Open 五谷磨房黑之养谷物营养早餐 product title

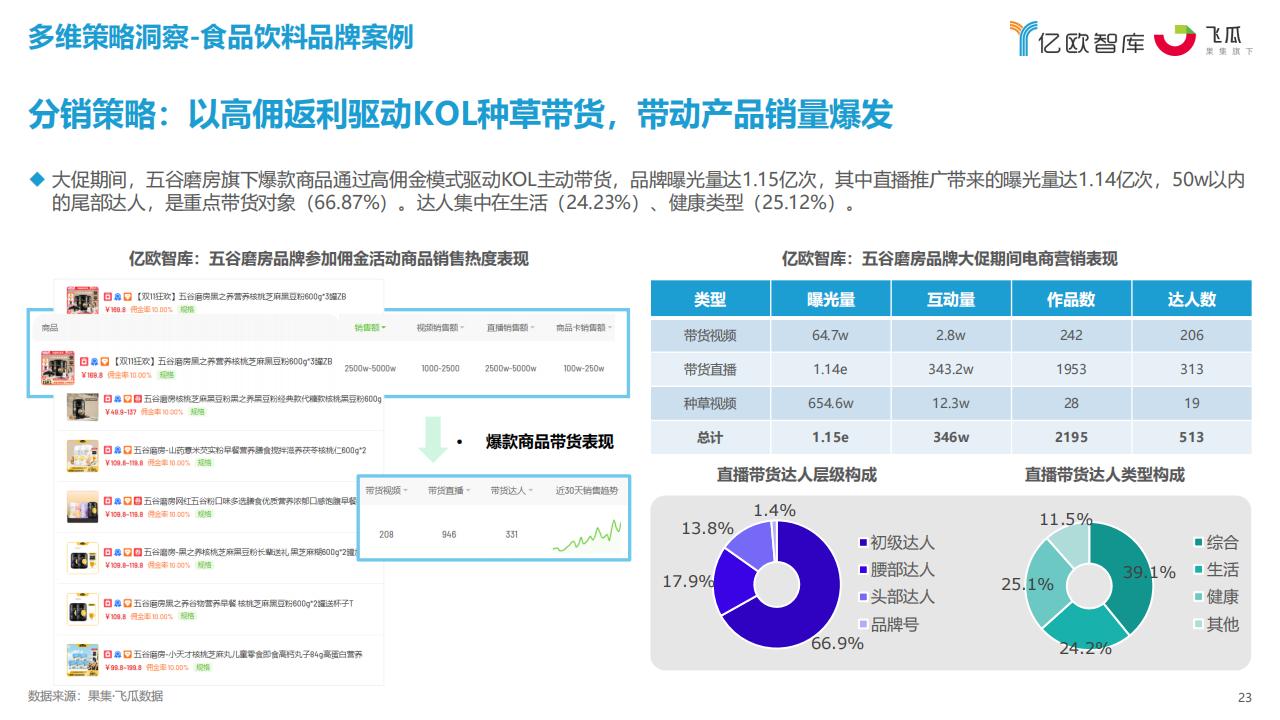pyautogui.click(x=243, y=603)
